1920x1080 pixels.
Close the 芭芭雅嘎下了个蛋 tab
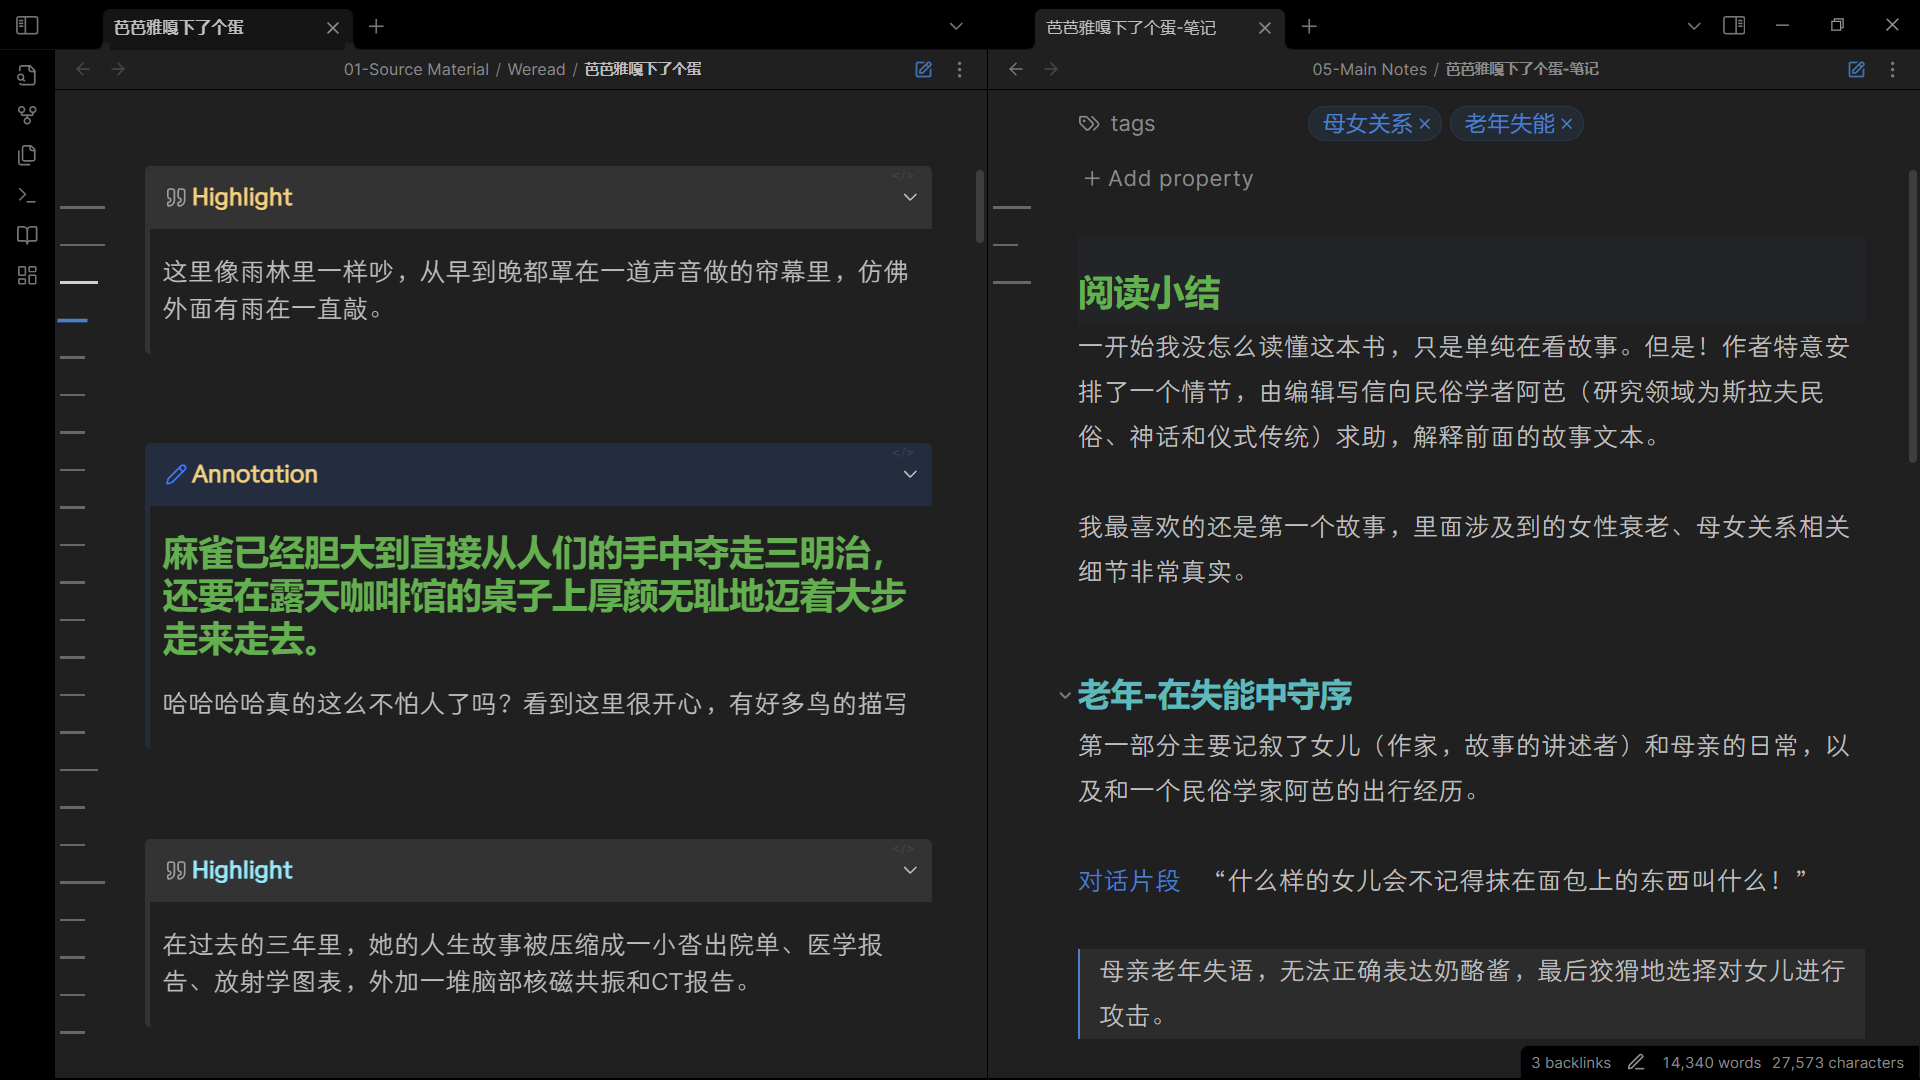coord(333,28)
